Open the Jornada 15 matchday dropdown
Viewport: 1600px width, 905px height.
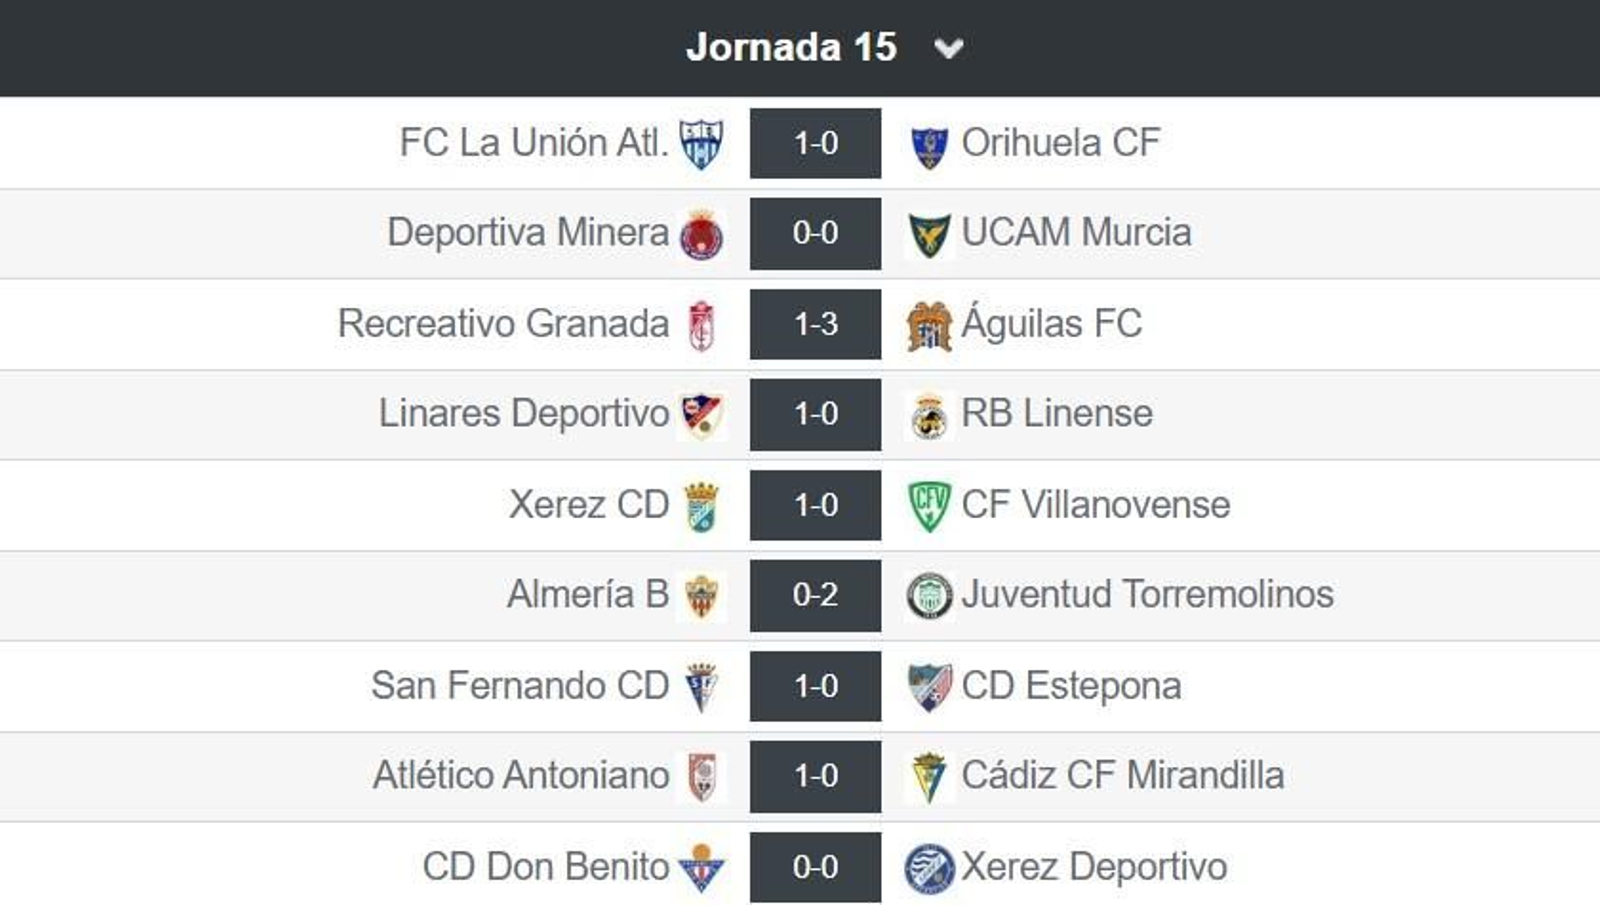(x=790, y=46)
